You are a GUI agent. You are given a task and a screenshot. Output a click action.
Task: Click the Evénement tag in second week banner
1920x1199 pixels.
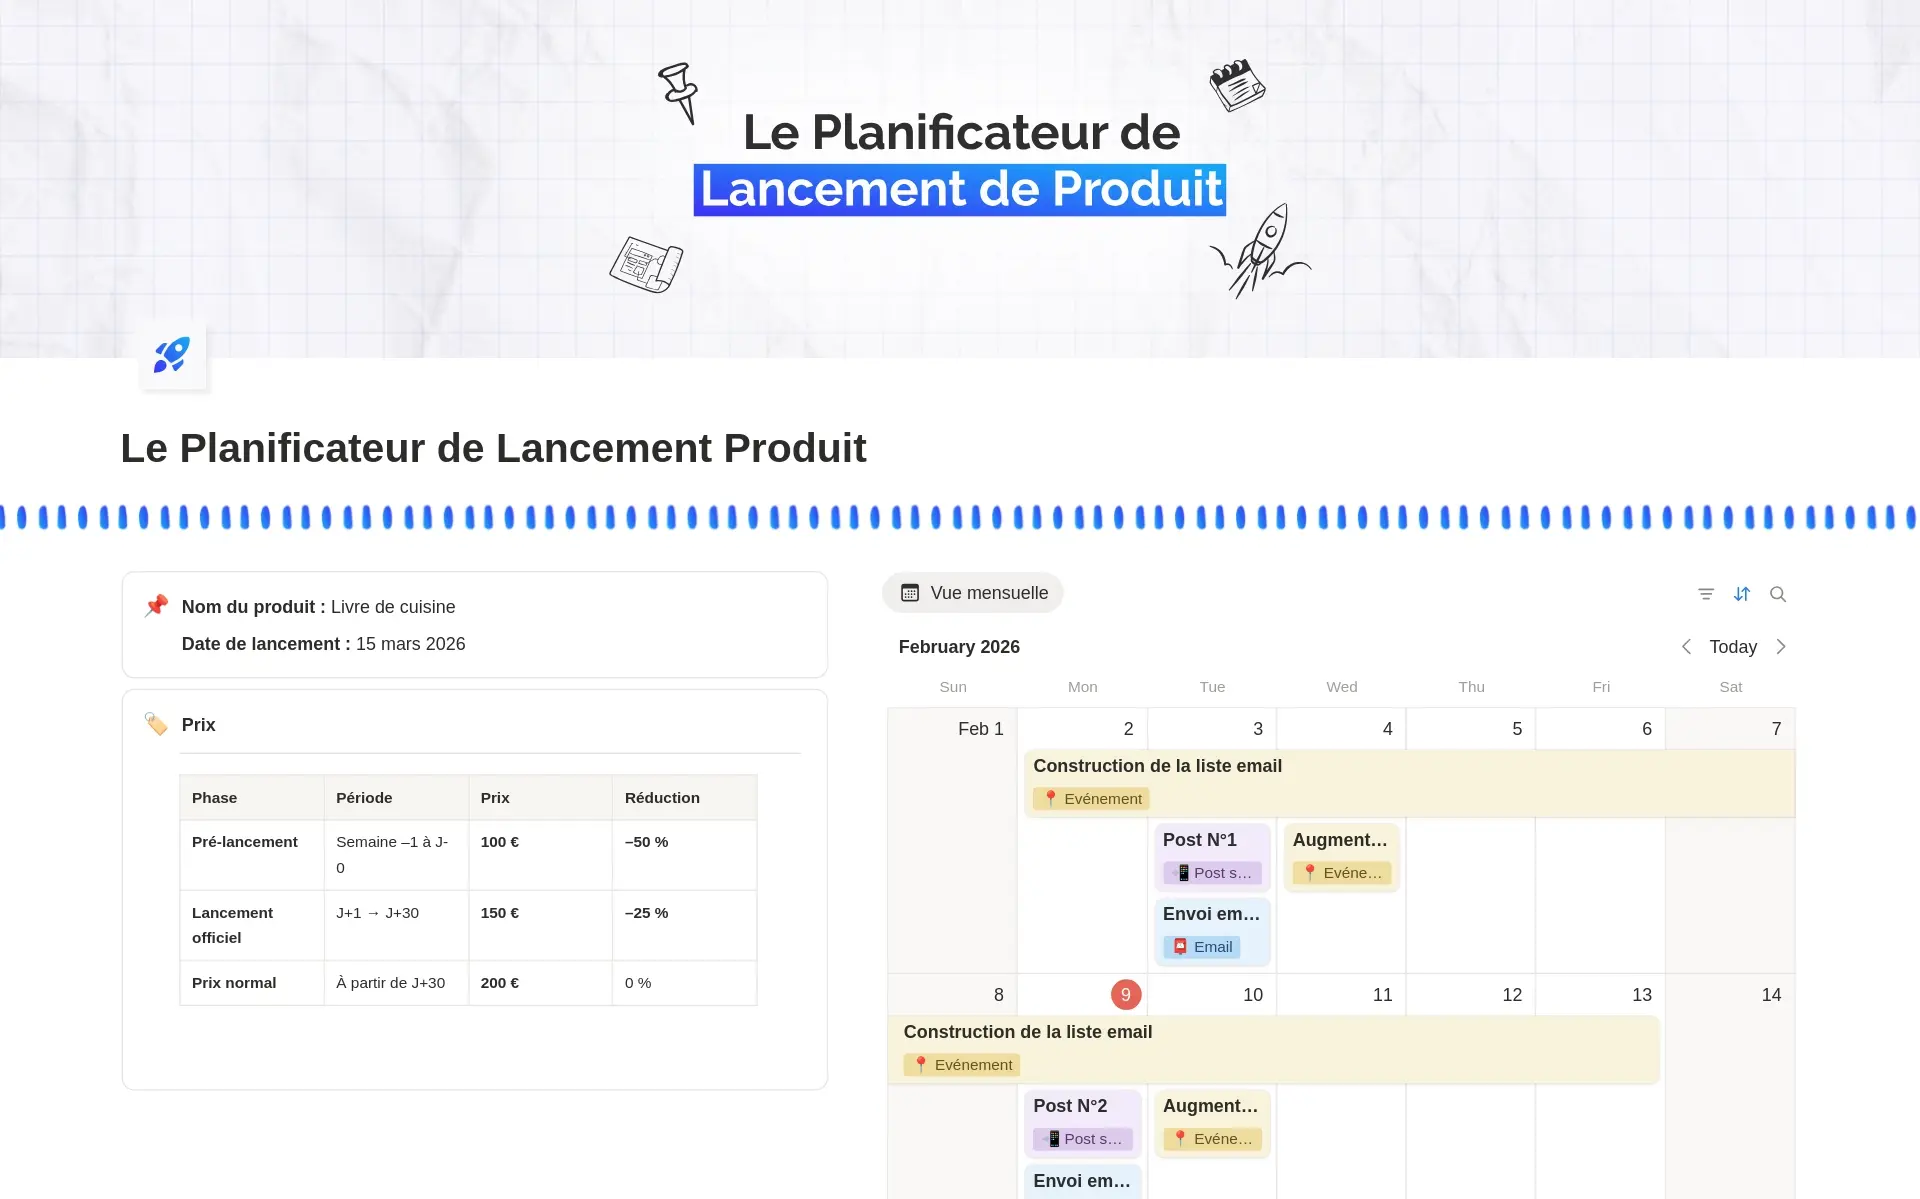962,1065
